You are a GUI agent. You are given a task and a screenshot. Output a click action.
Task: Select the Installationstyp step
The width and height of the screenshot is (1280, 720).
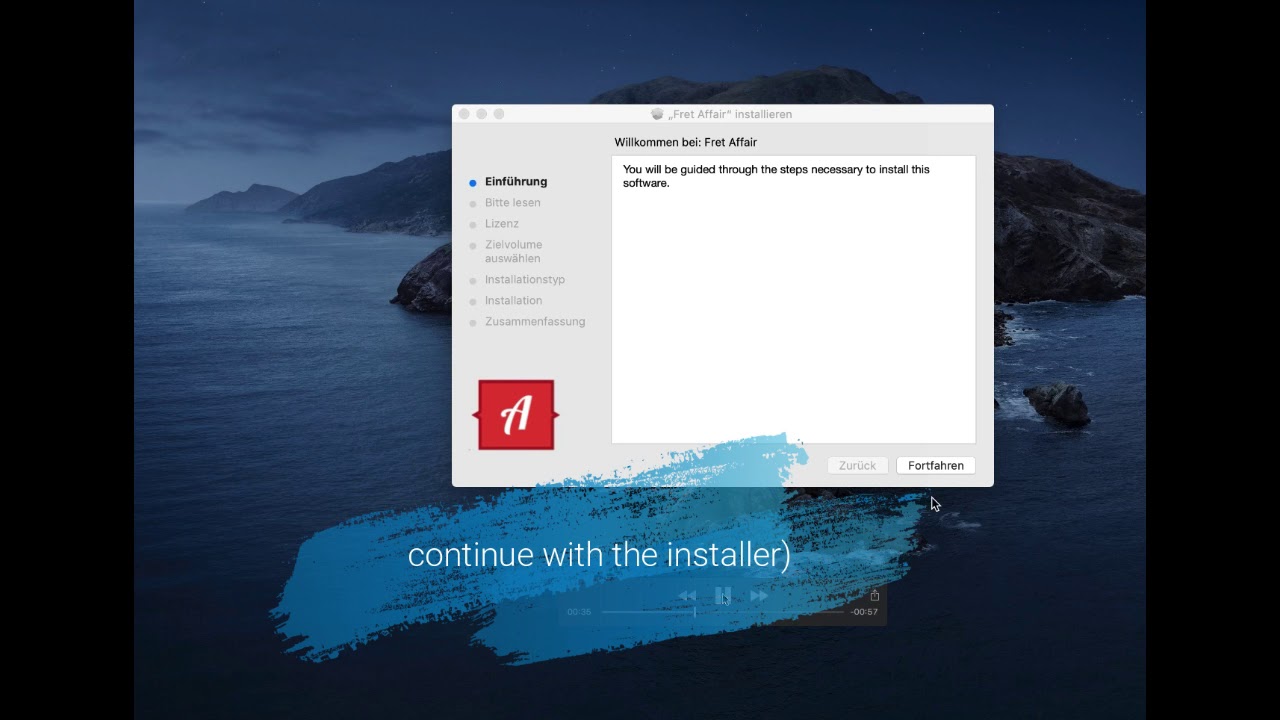click(x=525, y=280)
